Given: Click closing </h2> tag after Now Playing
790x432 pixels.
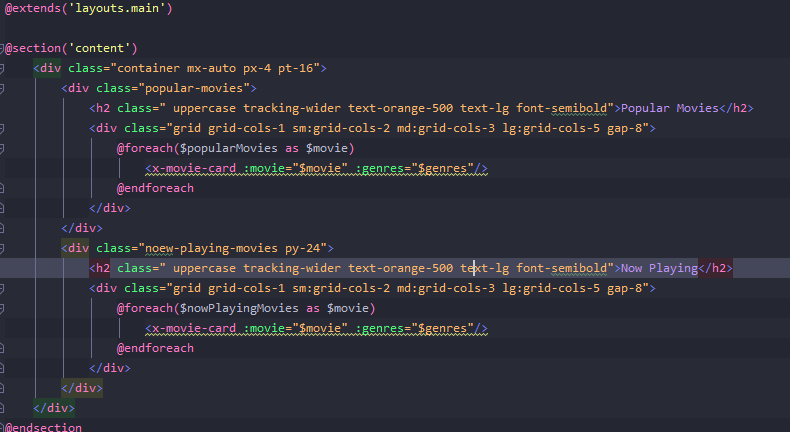Looking at the screenshot, I should [x=715, y=268].
